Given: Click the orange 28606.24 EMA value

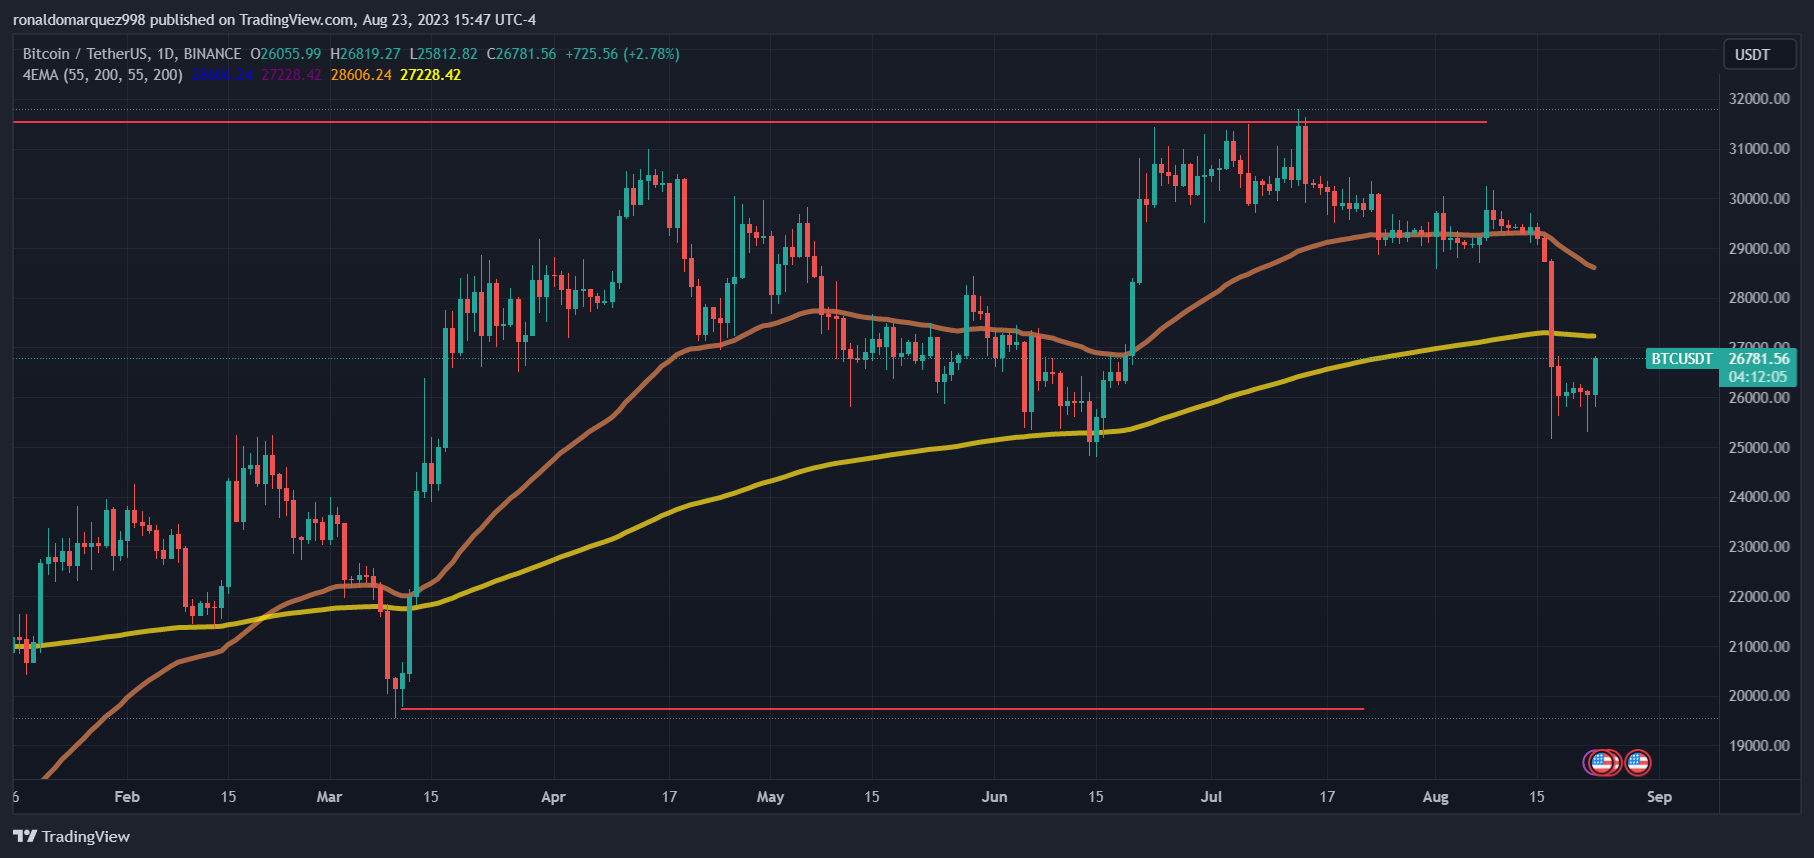Looking at the screenshot, I should [x=361, y=75].
